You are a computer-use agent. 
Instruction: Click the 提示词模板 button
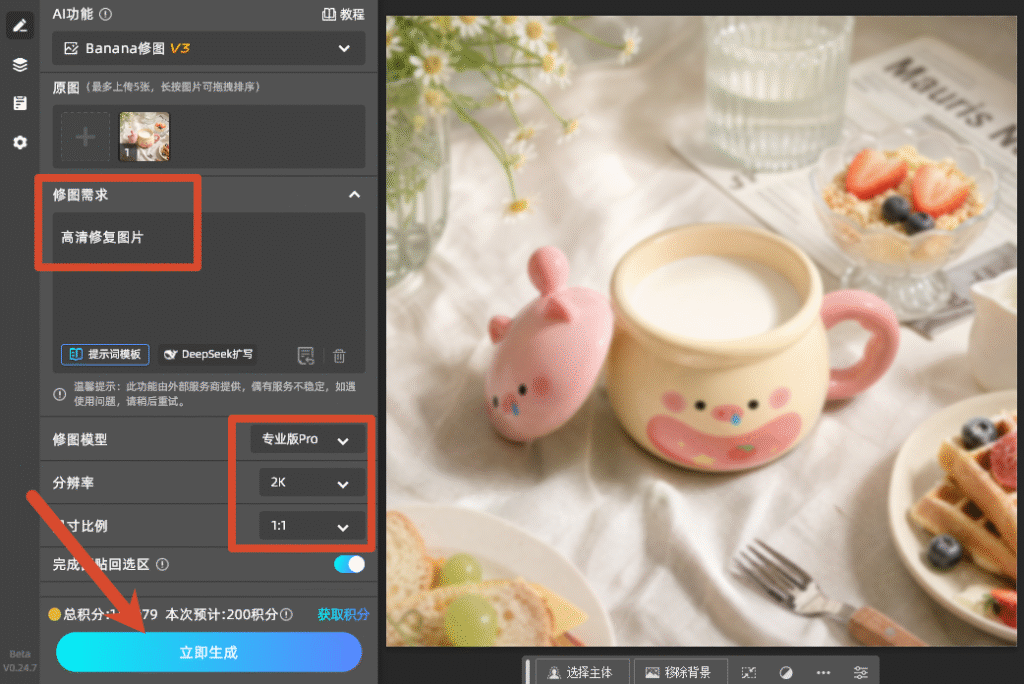tap(105, 354)
